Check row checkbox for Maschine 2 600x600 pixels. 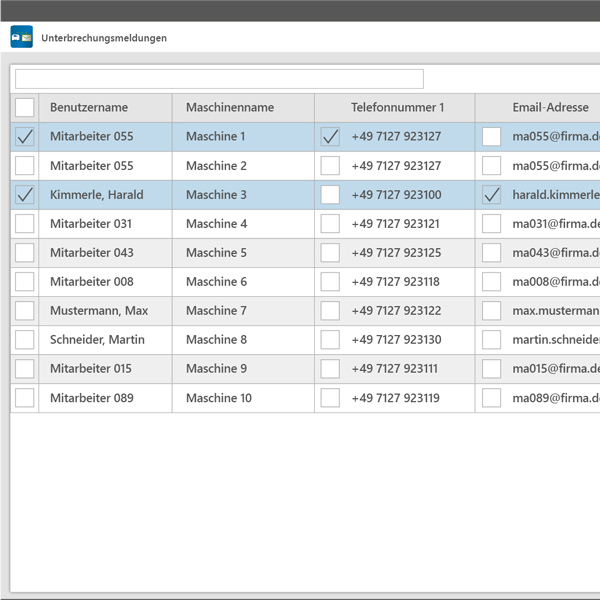point(25,166)
